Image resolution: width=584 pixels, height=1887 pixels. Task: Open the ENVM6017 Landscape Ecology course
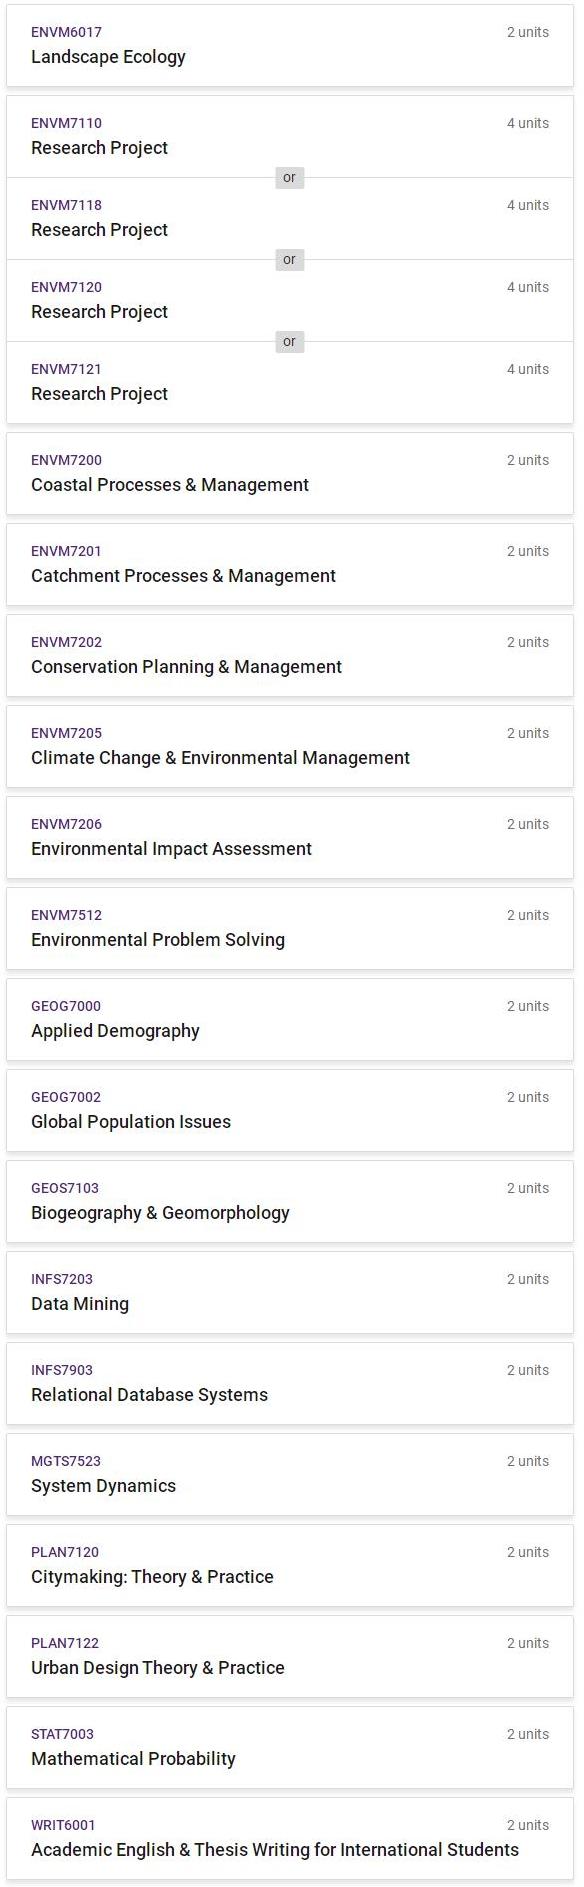click(x=290, y=46)
